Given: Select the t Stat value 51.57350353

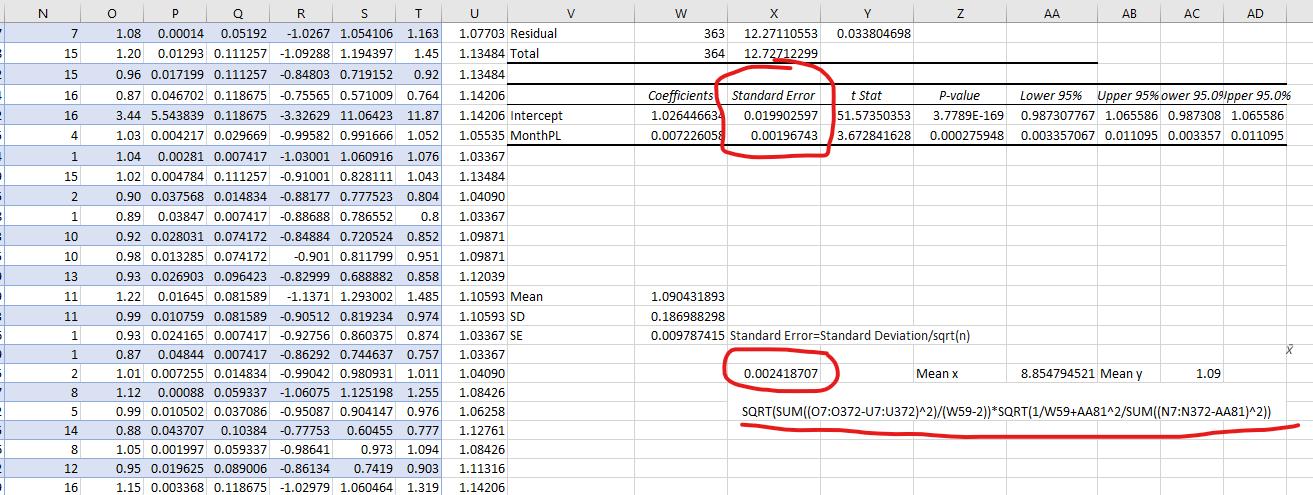Looking at the screenshot, I should point(867,115).
